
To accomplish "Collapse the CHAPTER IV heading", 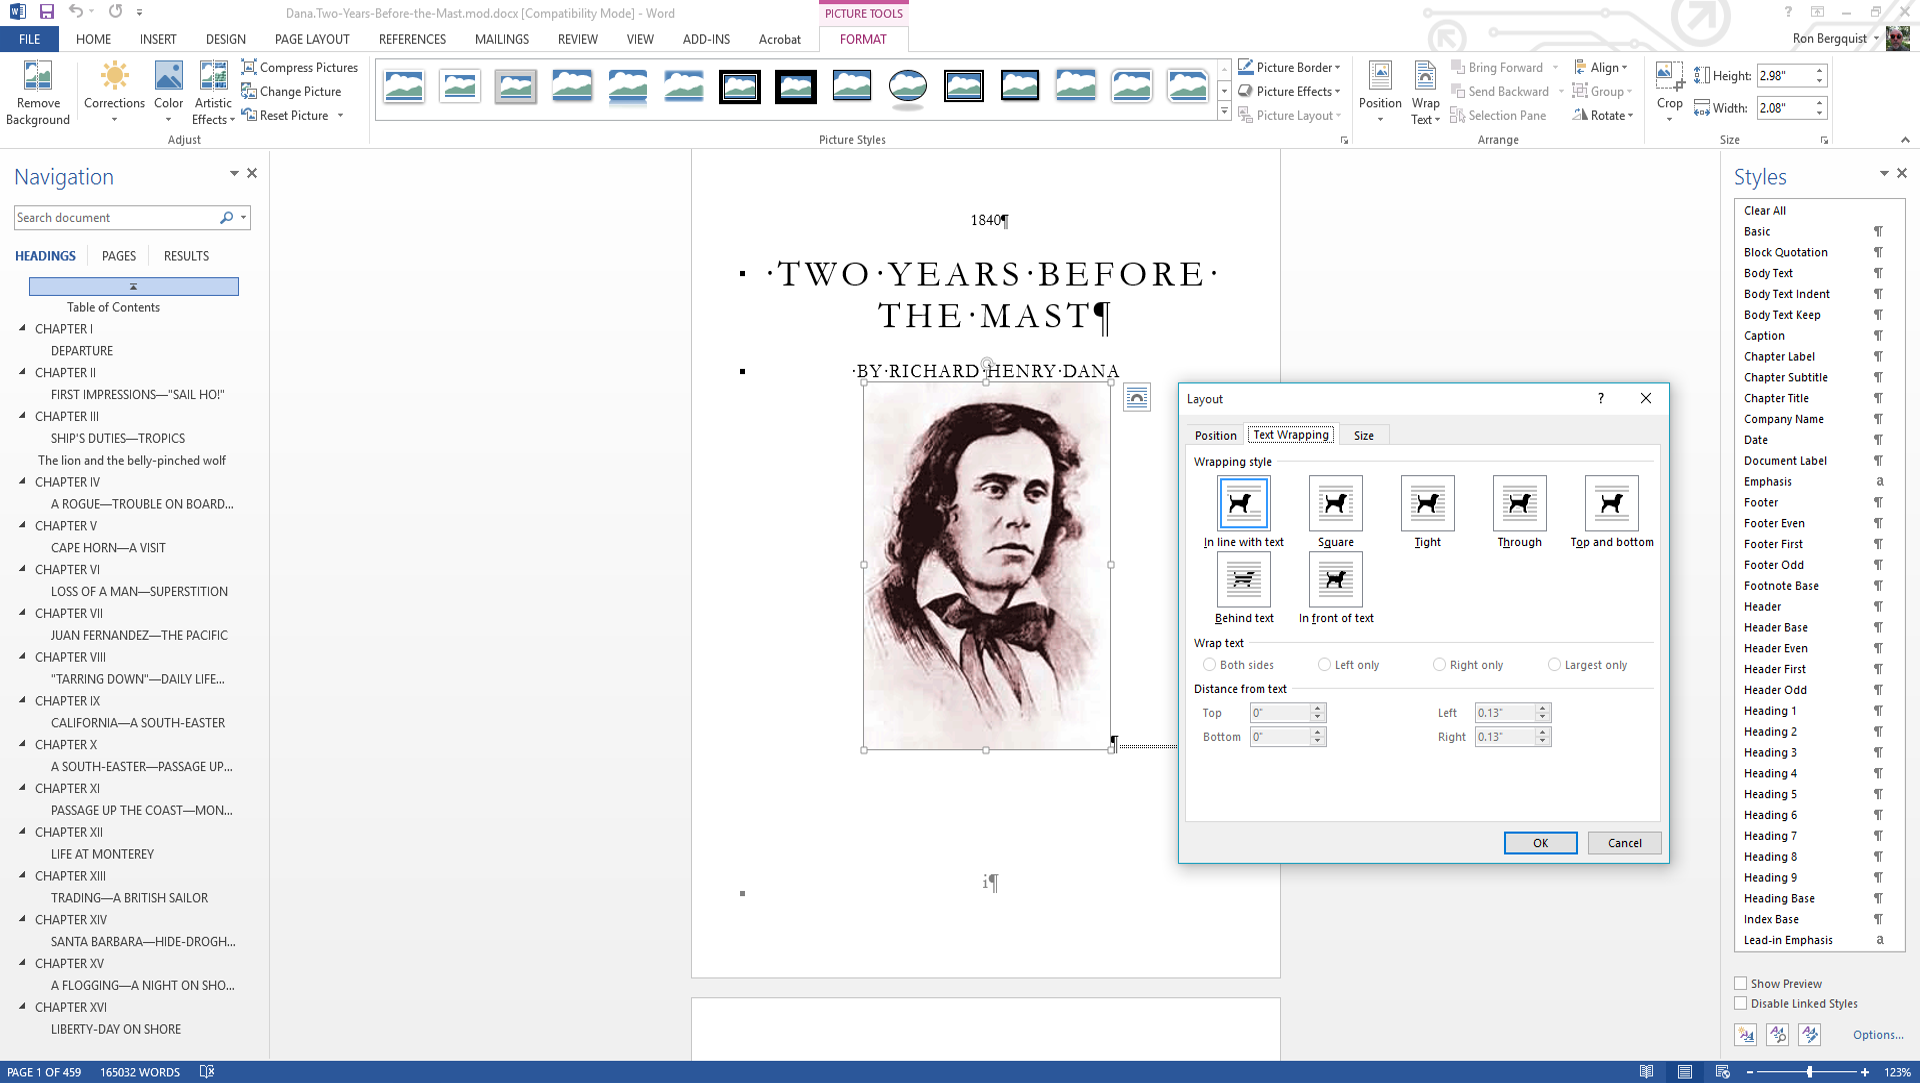I will click(x=23, y=481).
